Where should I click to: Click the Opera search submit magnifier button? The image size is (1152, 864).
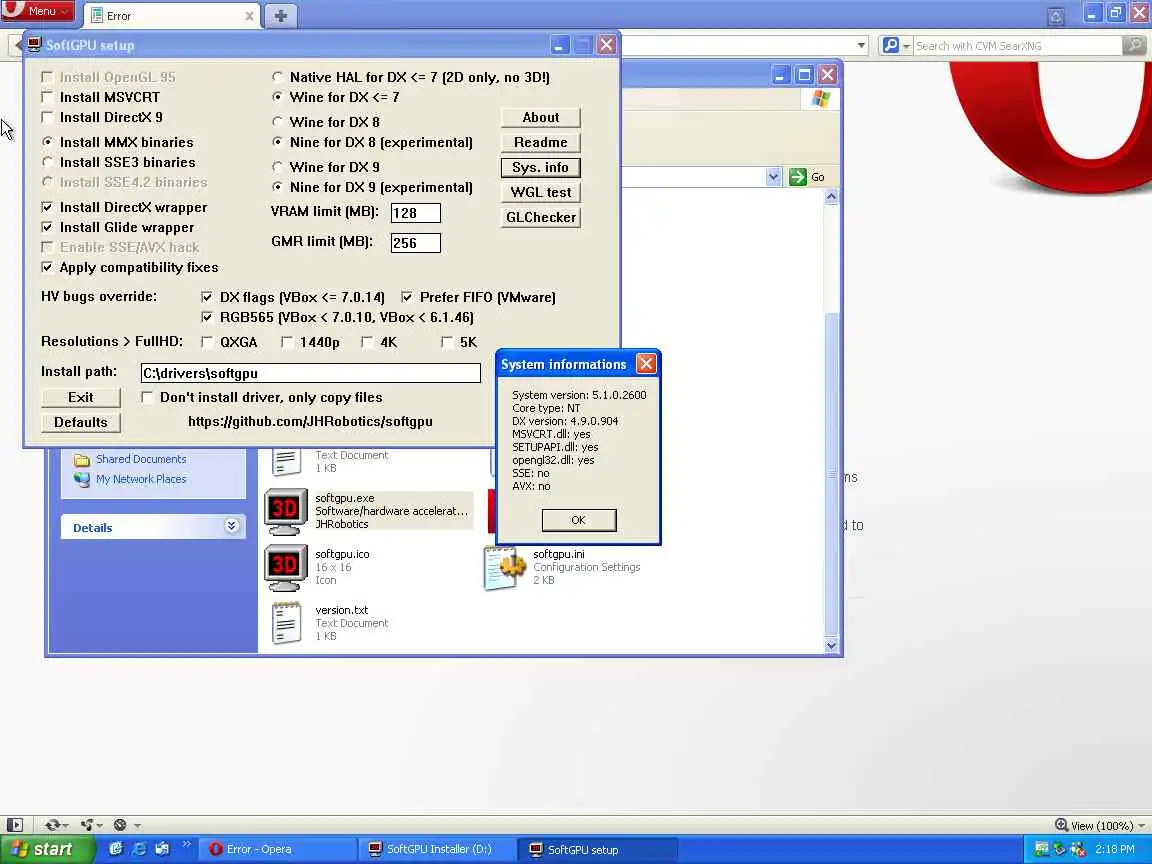tap(1134, 46)
